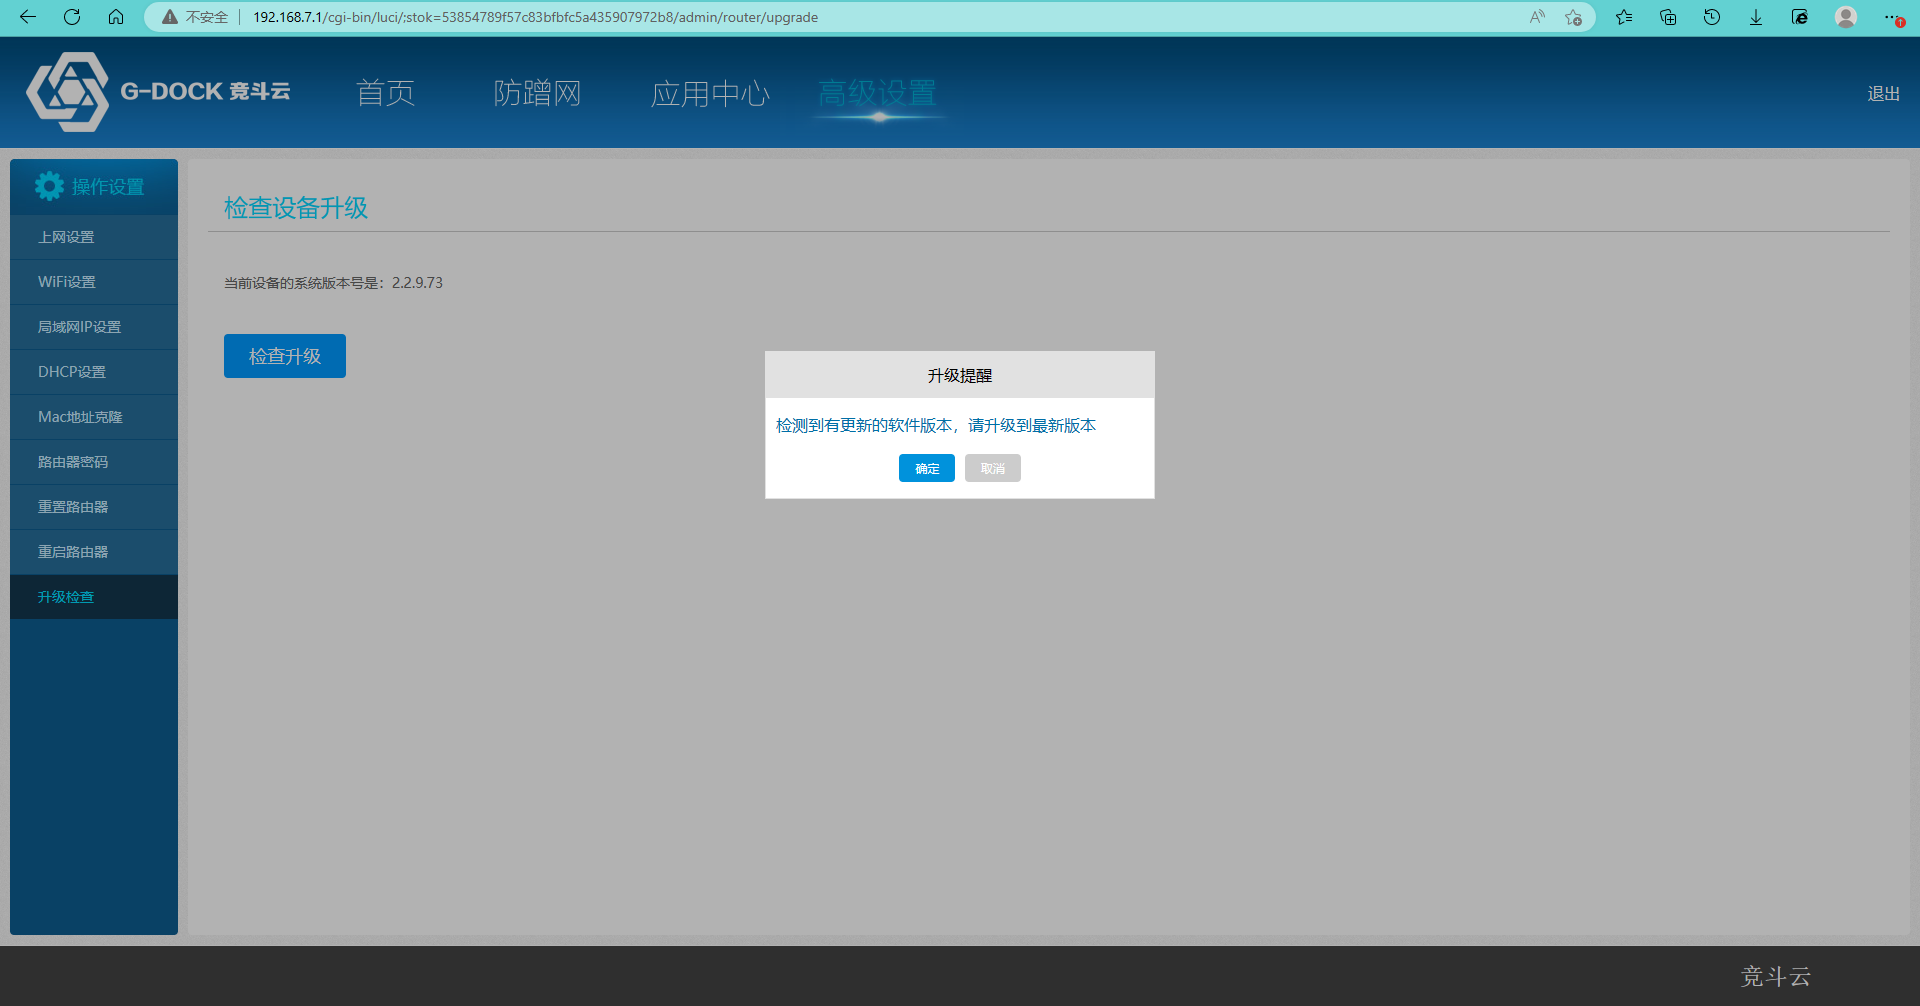The height and width of the screenshot is (1006, 1920).
Task: Open the not-secure warning icon in address bar
Action: 170,17
